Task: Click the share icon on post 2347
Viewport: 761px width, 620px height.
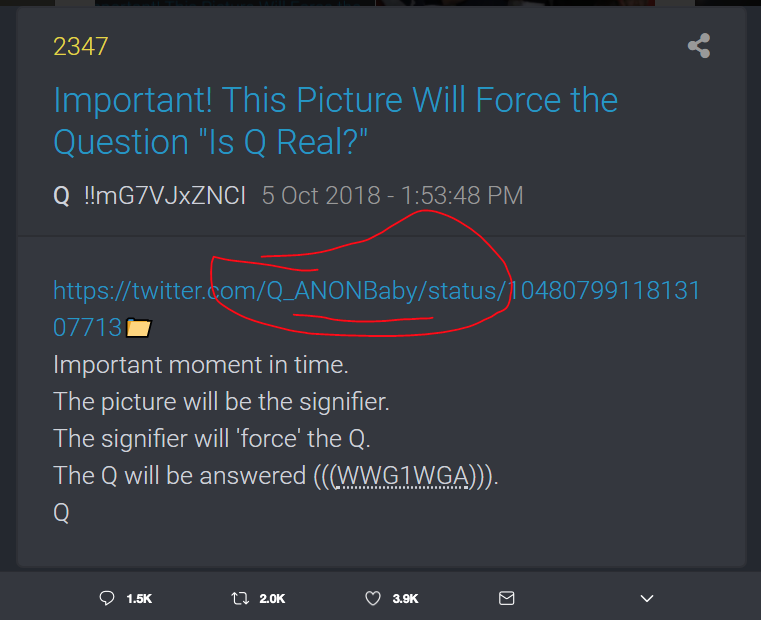Action: point(699,46)
